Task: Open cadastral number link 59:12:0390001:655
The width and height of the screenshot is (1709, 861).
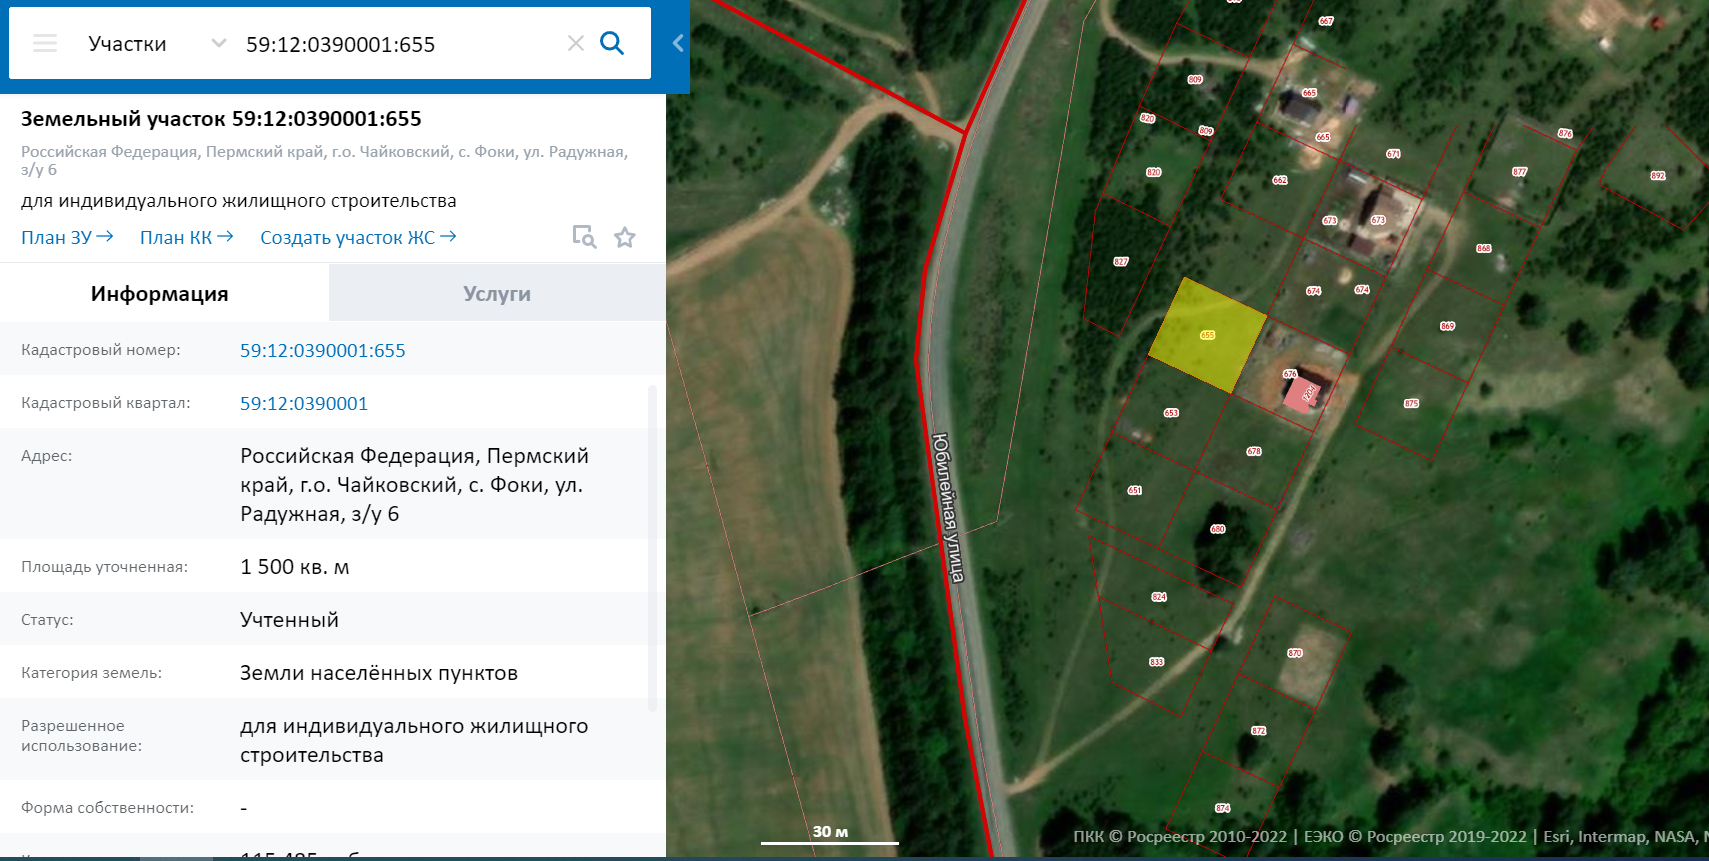Action: click(323, 350)
